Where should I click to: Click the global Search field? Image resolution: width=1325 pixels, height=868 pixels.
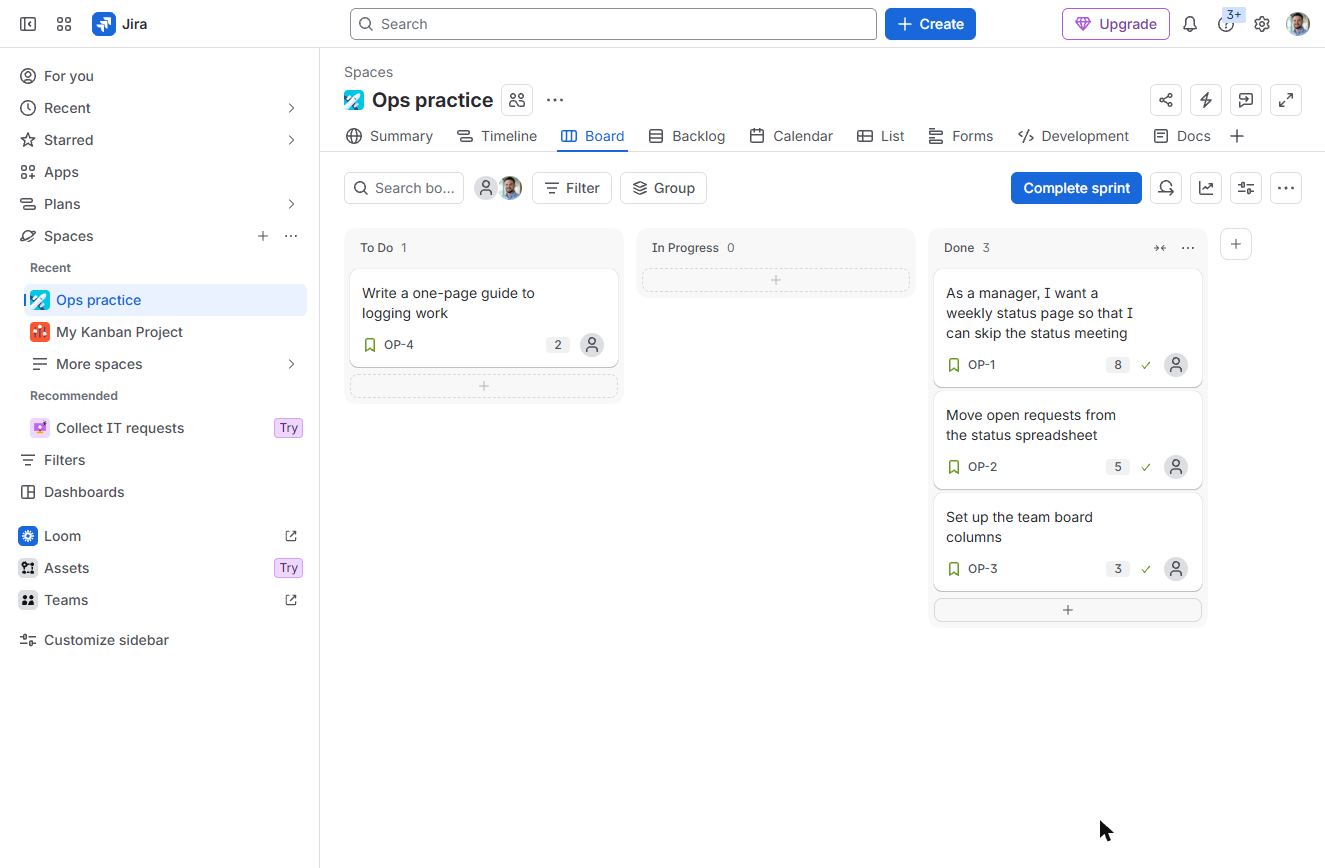(x=613, y=24)
